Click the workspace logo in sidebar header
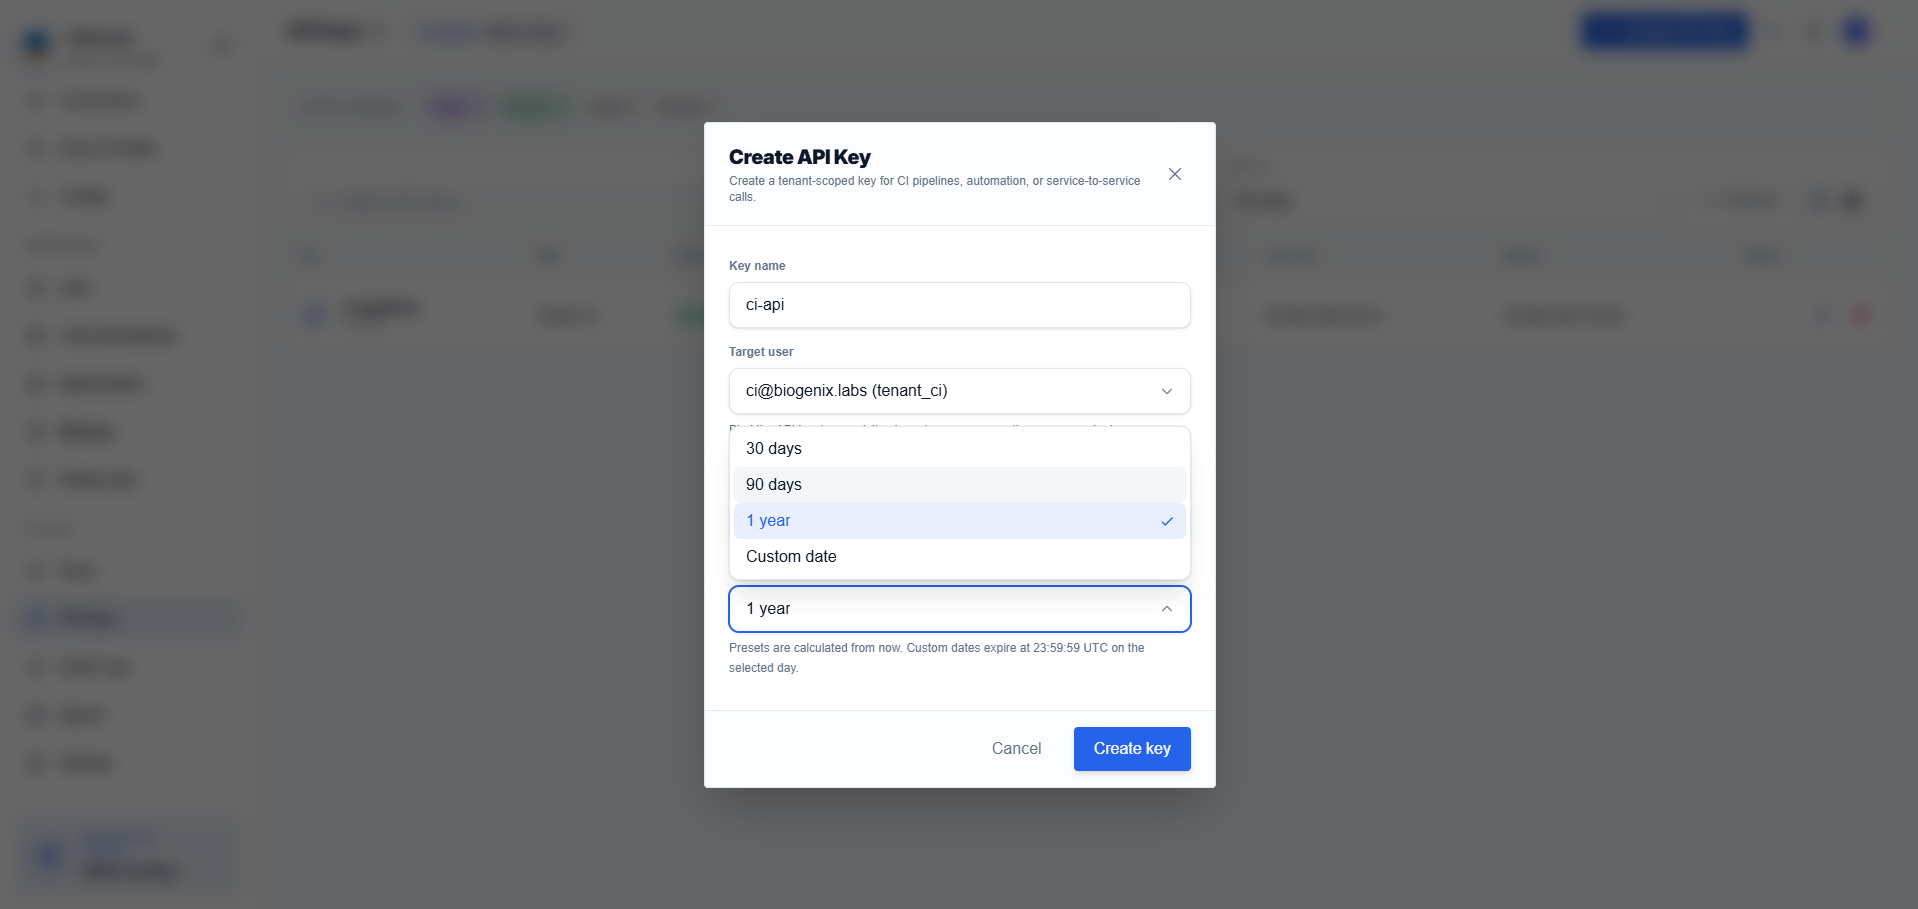Screen dimensions: 1918x909 pyautogui.click(x=37, y=42)
